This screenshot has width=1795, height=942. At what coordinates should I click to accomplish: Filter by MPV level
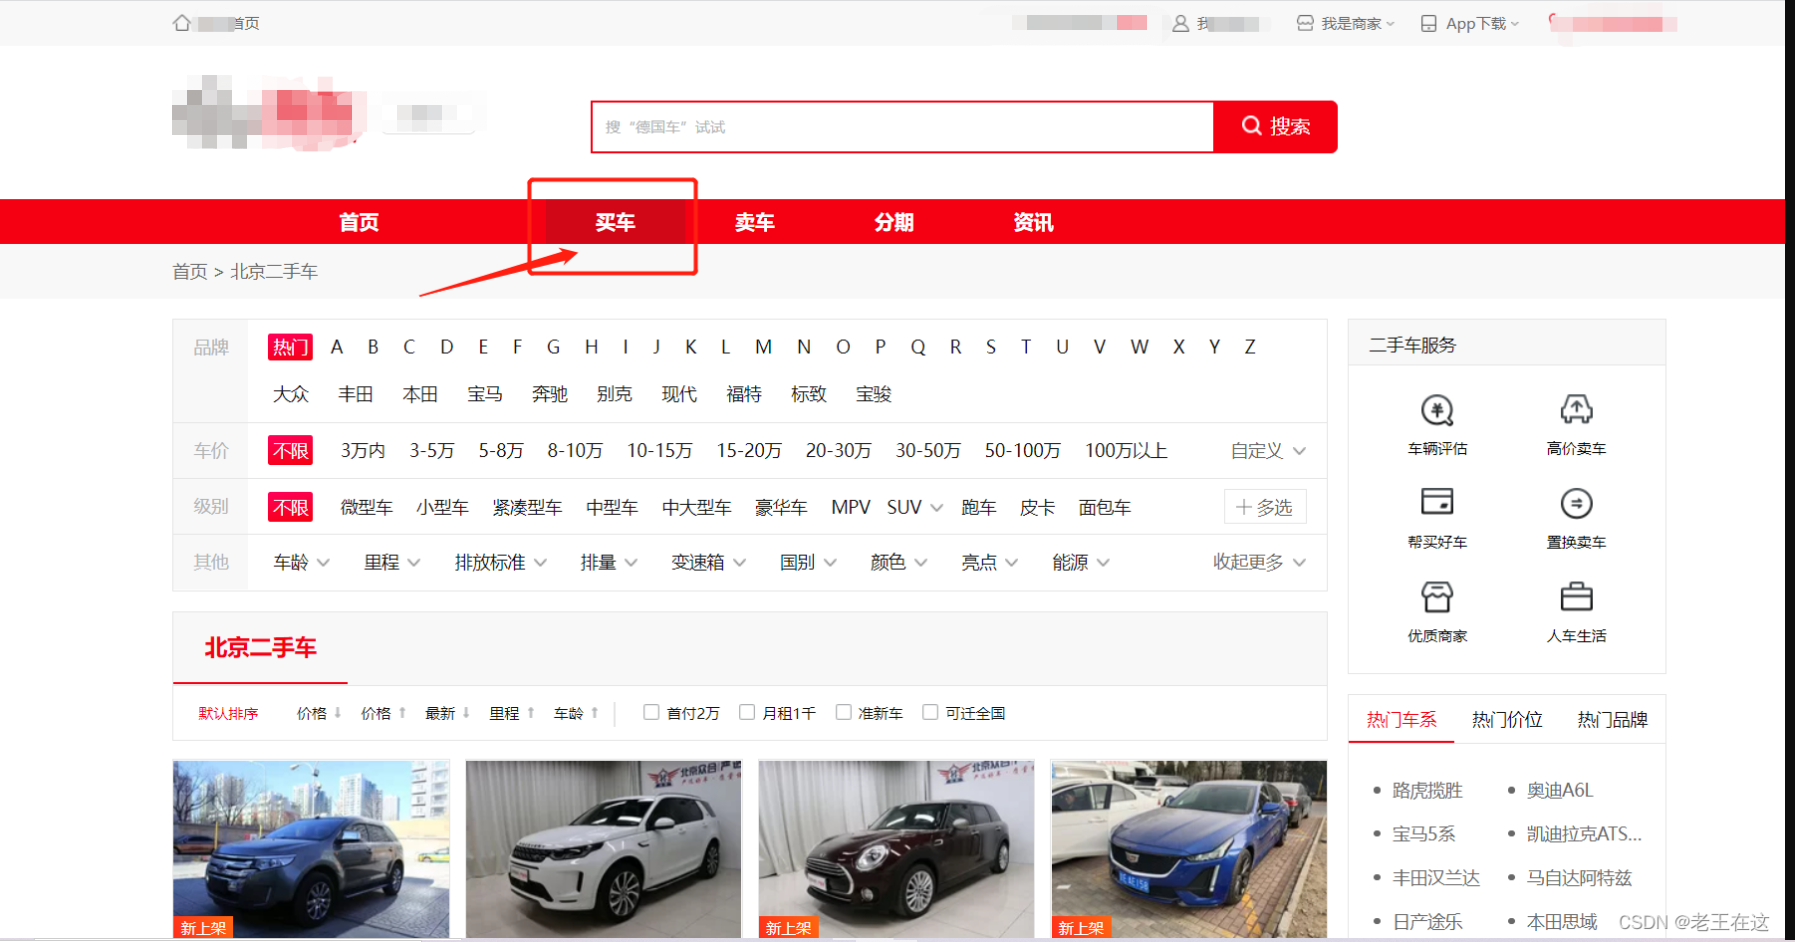coord(851,508)
